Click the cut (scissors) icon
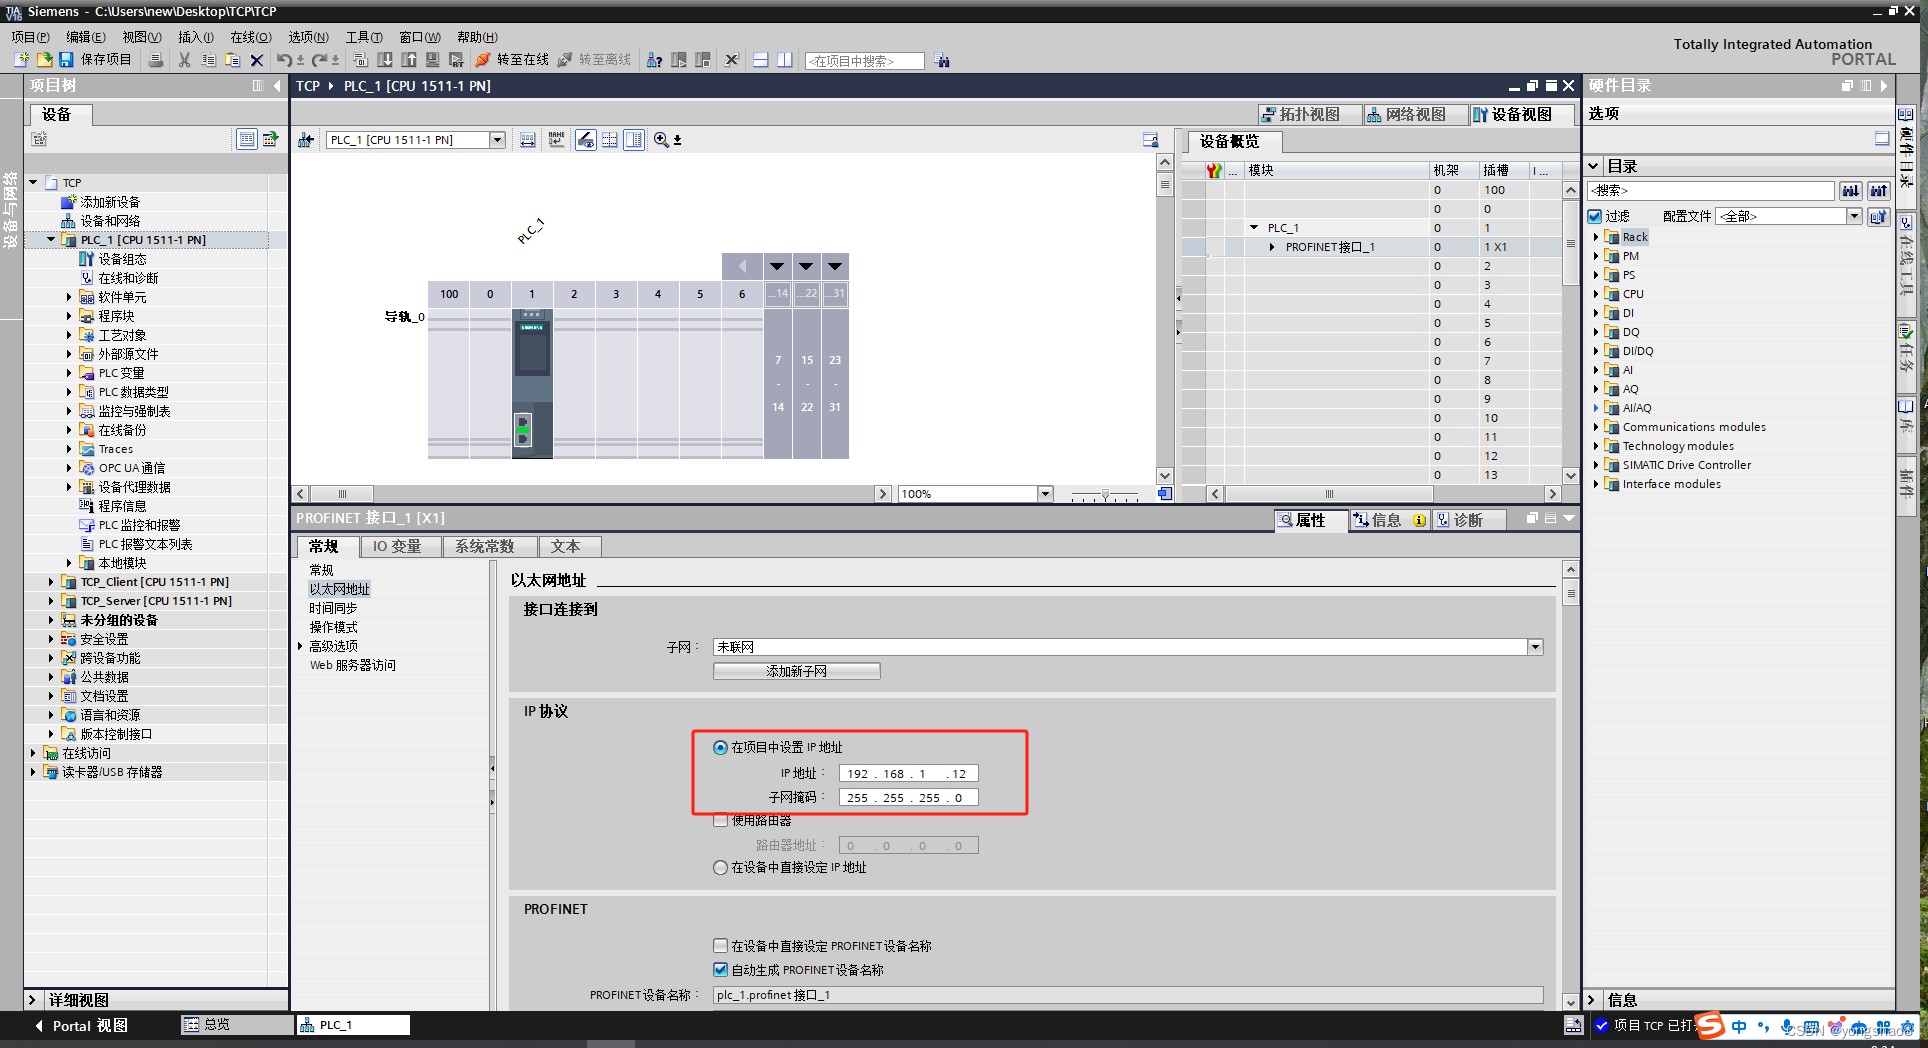Viewport: 1928px width, 1048px height. coord(184,60)
